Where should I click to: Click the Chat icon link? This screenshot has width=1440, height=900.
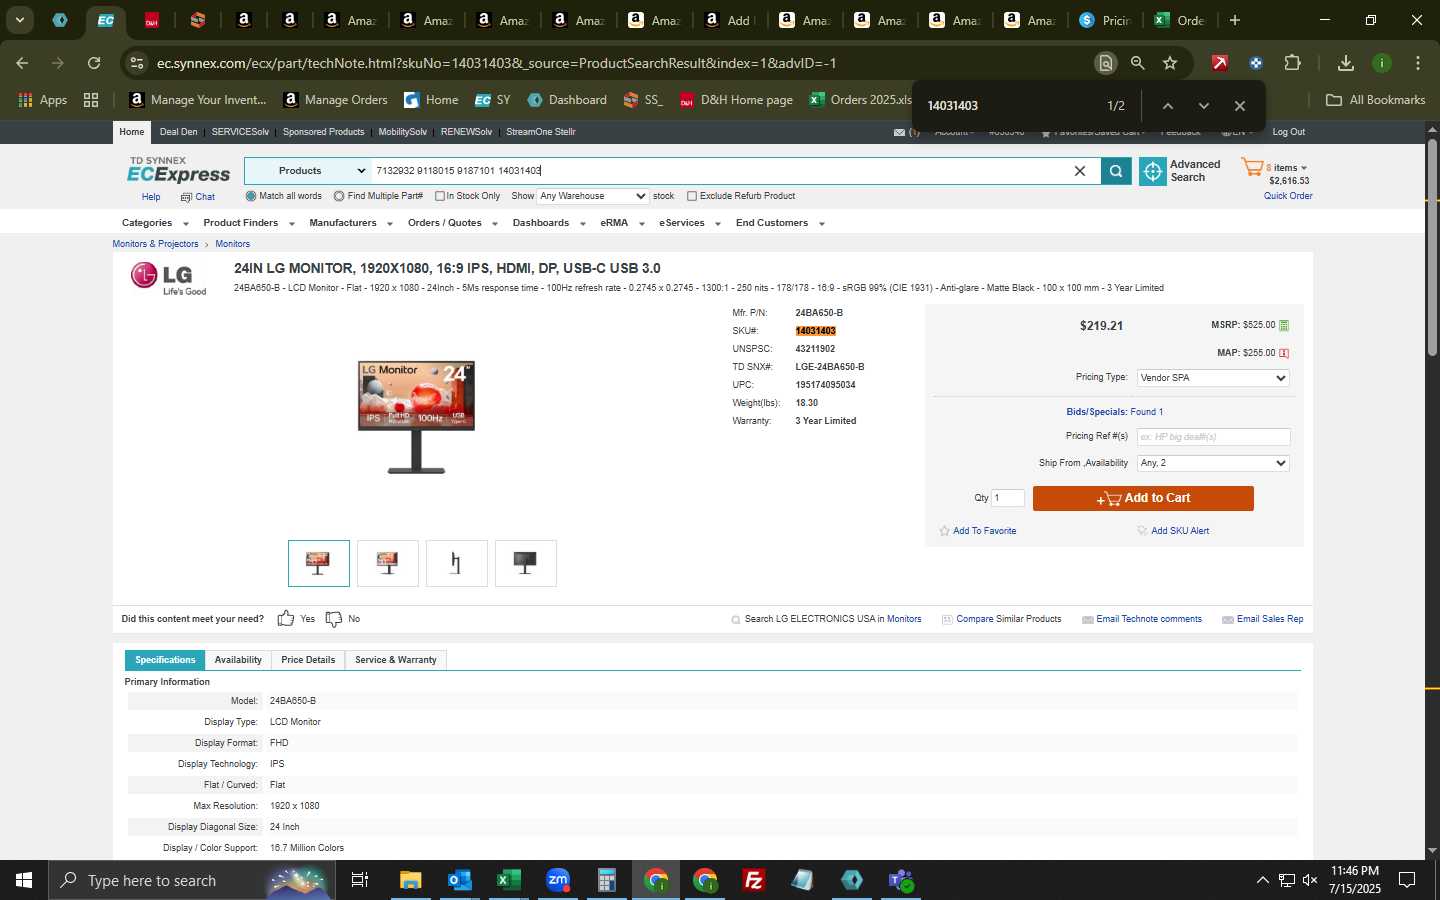point(198,197)
